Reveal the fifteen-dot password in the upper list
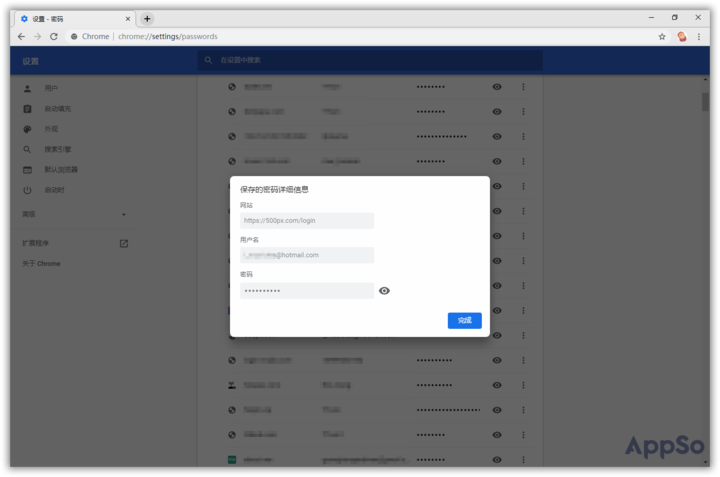 (x=497, y=136)
